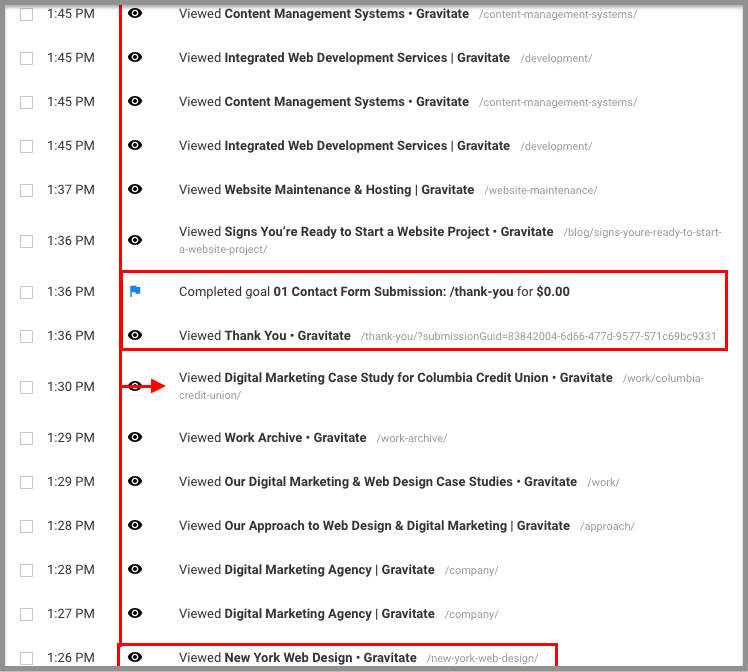Screen dimensions: 748x672
Task: Tick the checkbox for the 1:37 PM row
Action: pos(26,190)
